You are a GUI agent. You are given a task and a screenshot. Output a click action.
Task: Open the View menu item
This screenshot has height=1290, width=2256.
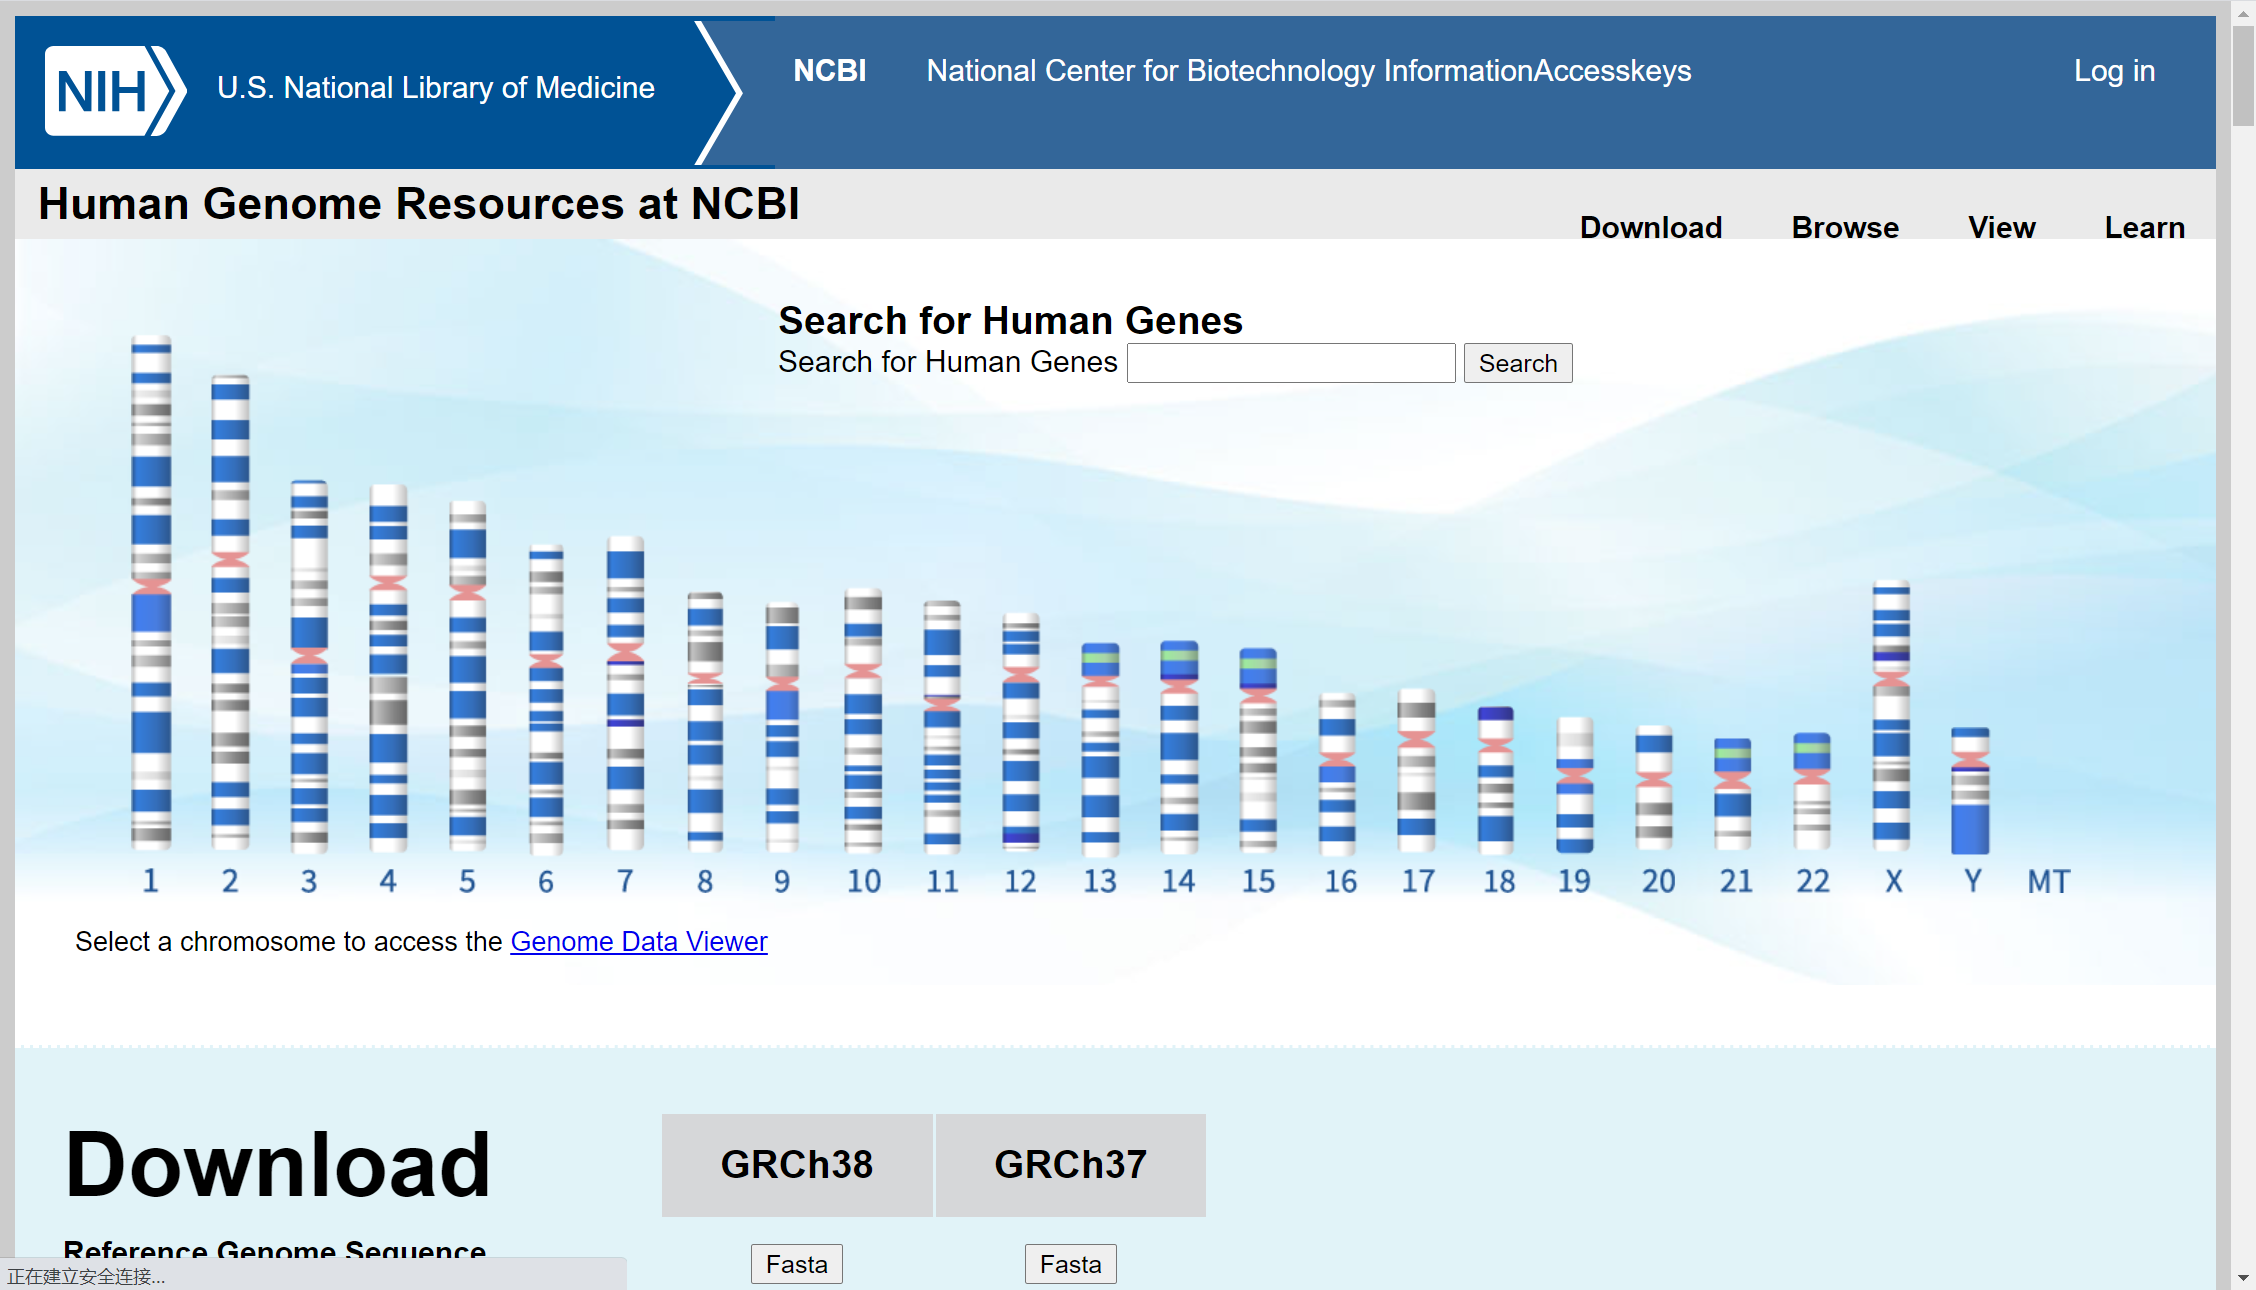pos(2002,227)
